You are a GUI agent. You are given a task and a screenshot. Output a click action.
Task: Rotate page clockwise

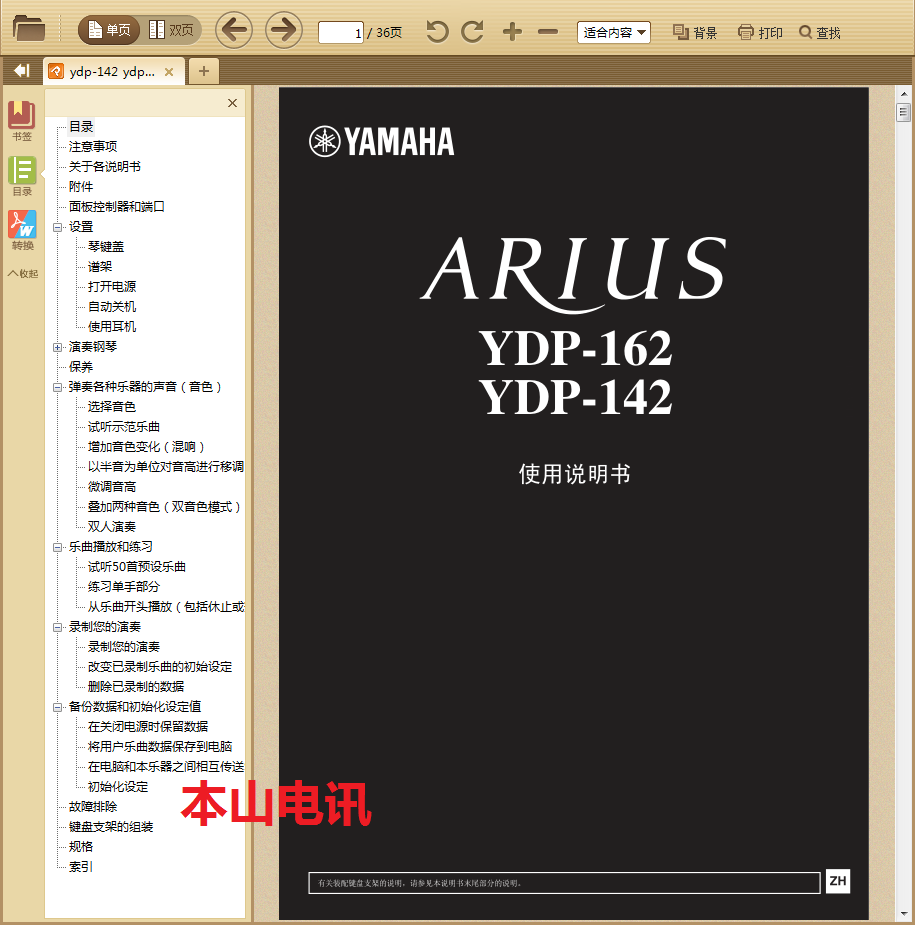(473, 31)
